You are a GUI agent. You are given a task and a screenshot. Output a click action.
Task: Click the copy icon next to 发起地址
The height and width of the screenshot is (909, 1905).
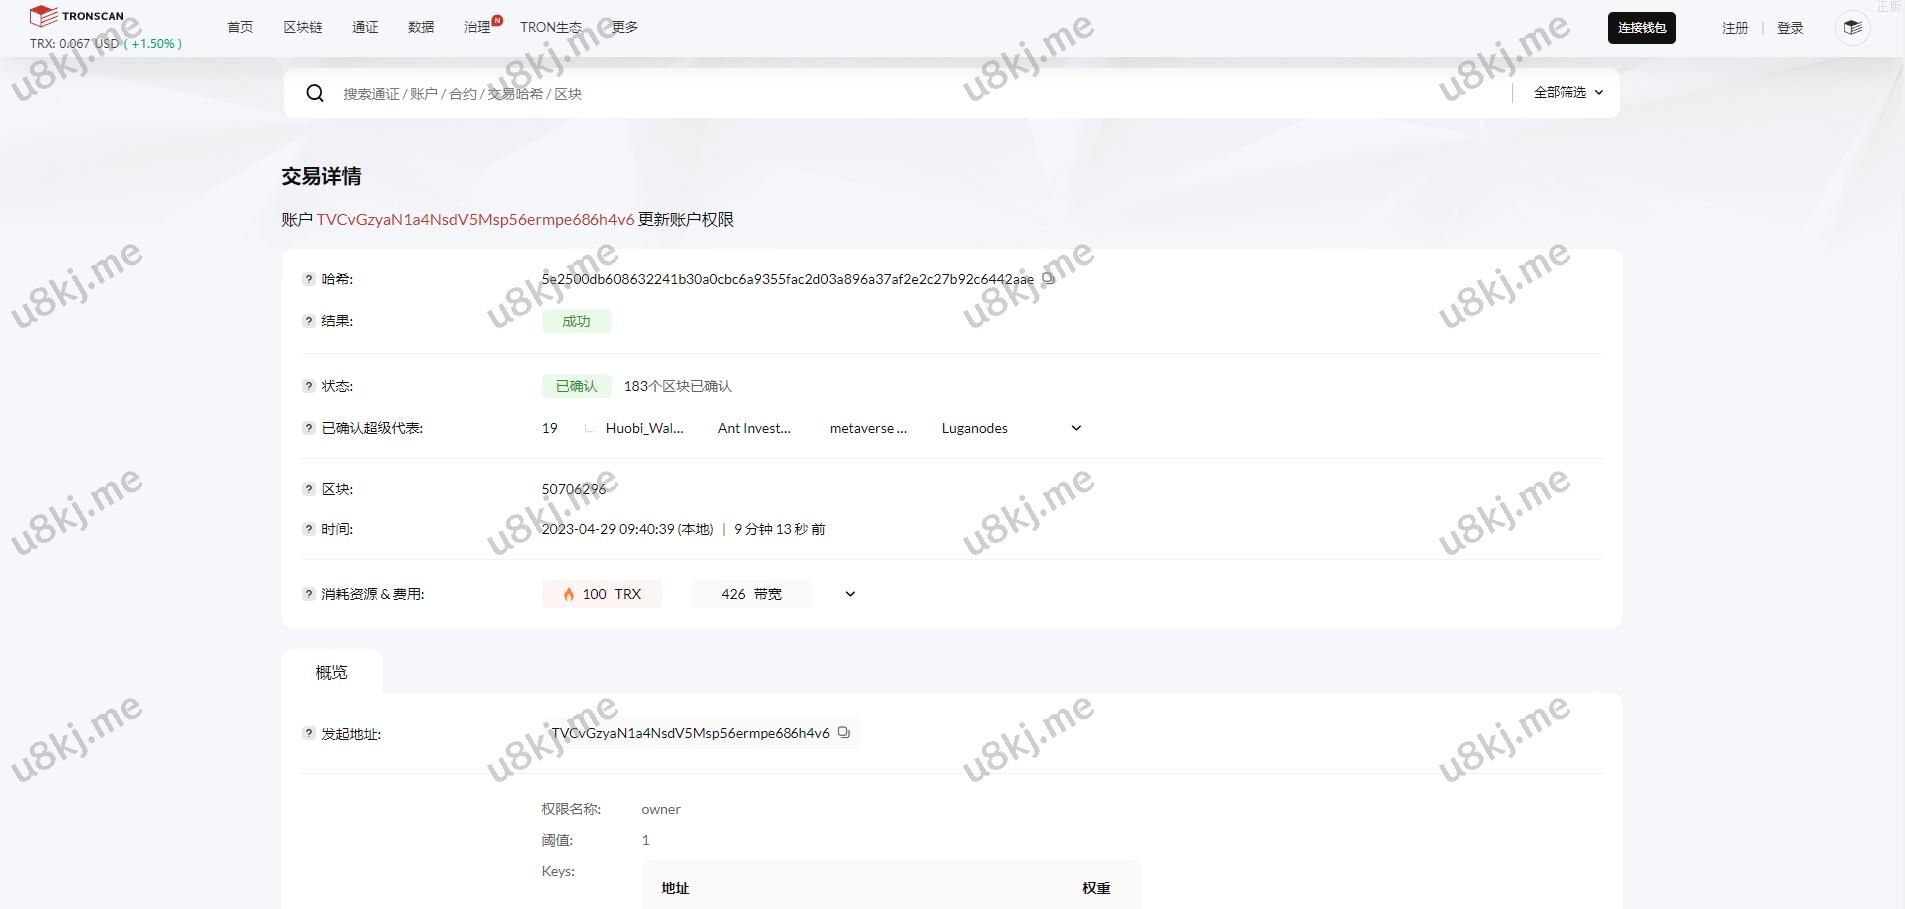click(844, 733)
